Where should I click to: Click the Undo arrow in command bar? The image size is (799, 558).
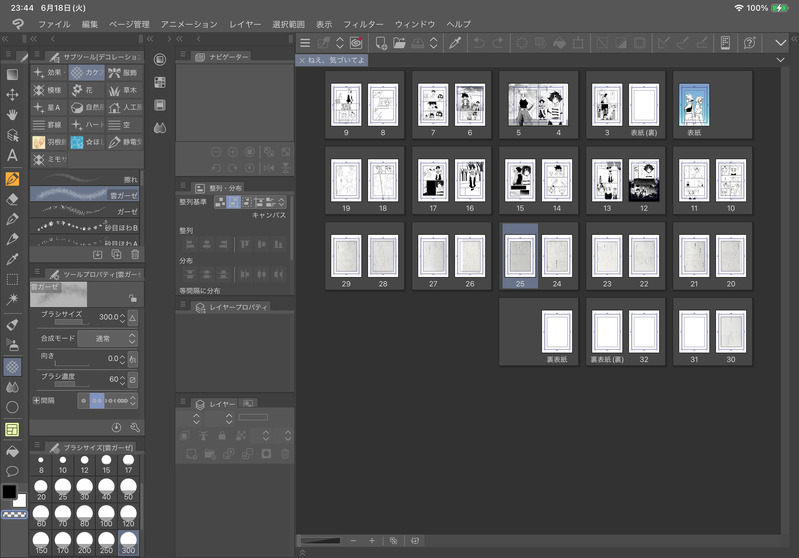(x=478, y=43)
